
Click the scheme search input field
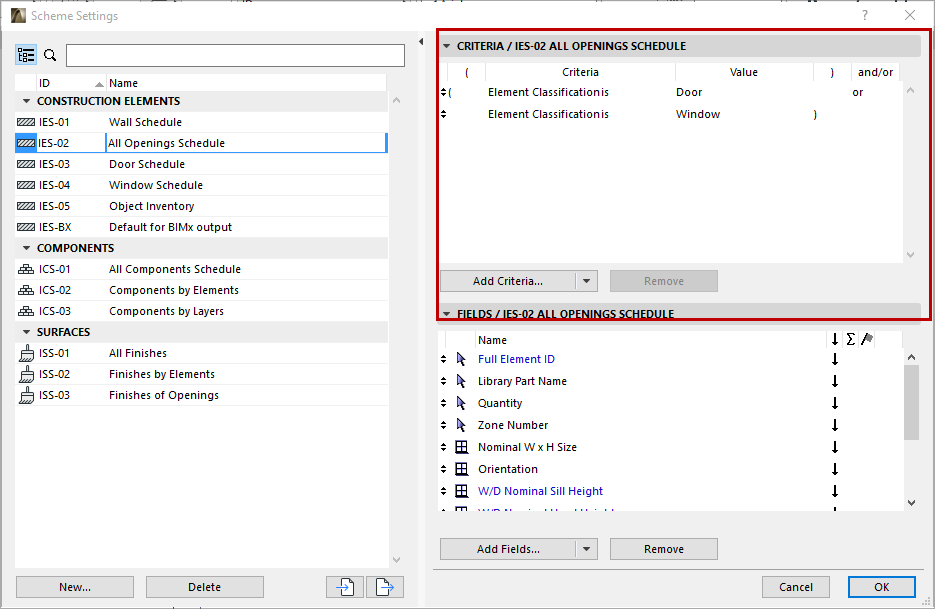[235, 55]
